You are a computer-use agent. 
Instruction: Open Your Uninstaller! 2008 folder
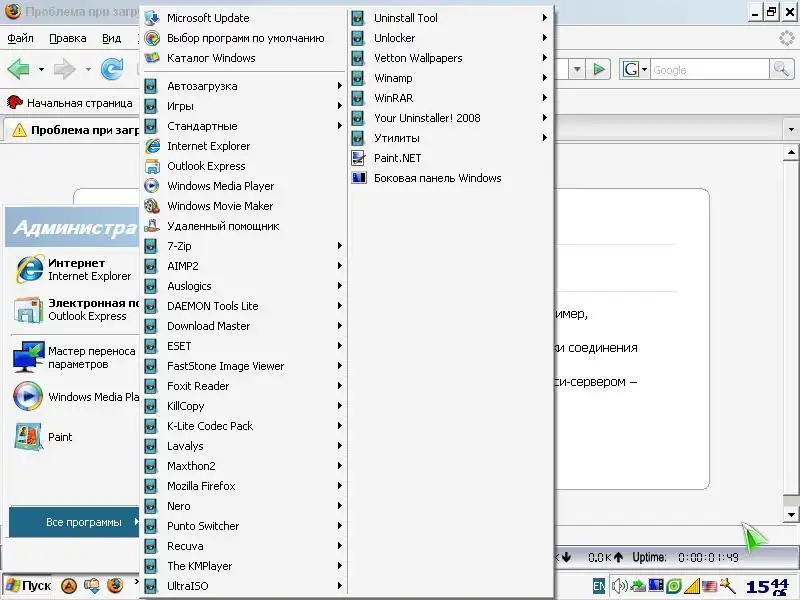click(x=450, y=118)
